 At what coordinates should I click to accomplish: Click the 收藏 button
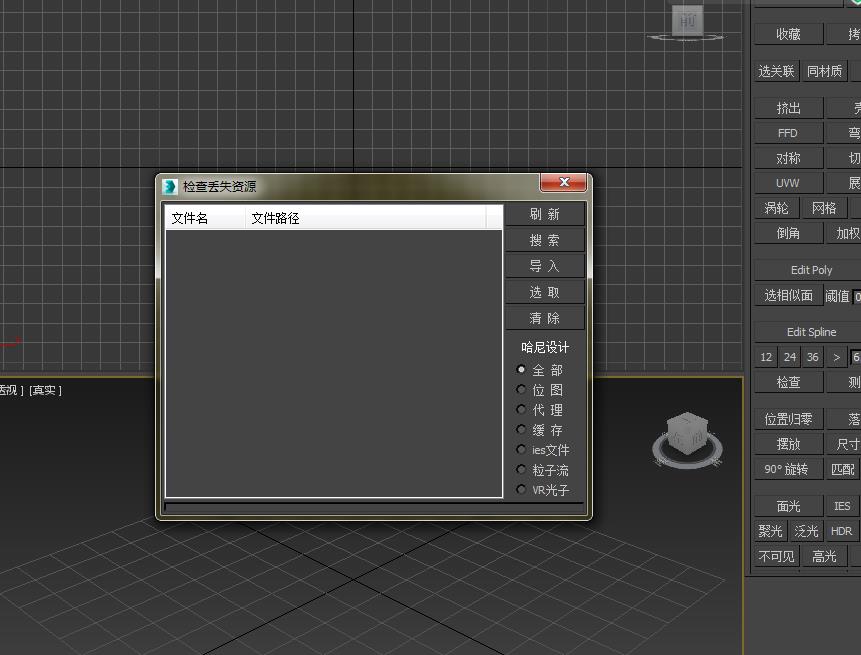(789, 34)
